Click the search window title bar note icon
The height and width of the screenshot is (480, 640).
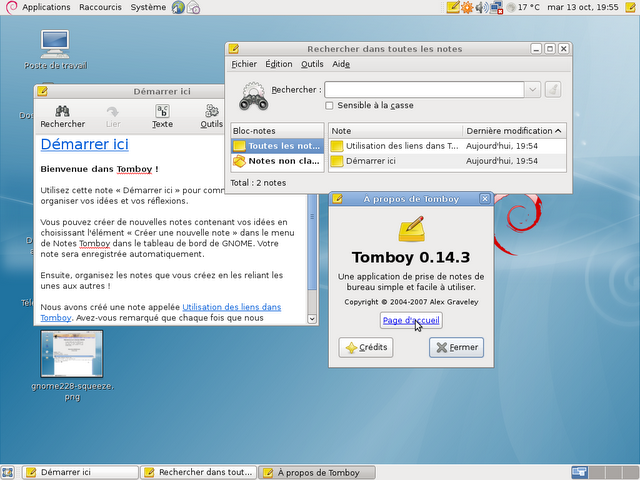coord(233,49)
